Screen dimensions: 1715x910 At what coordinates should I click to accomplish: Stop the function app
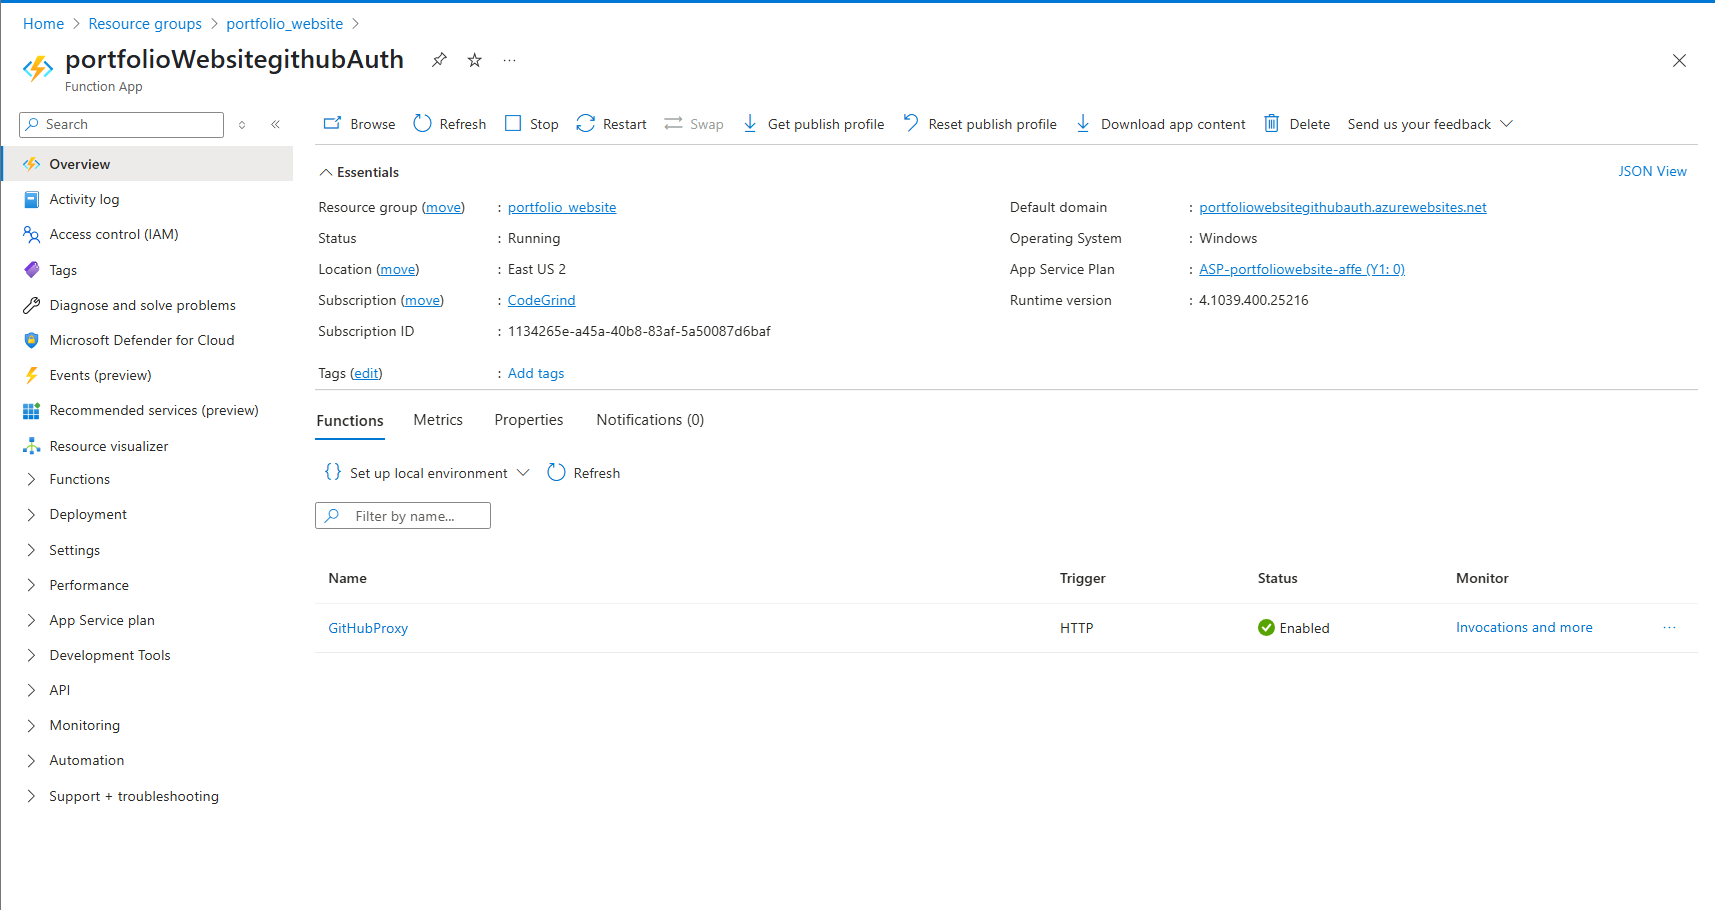532,124
